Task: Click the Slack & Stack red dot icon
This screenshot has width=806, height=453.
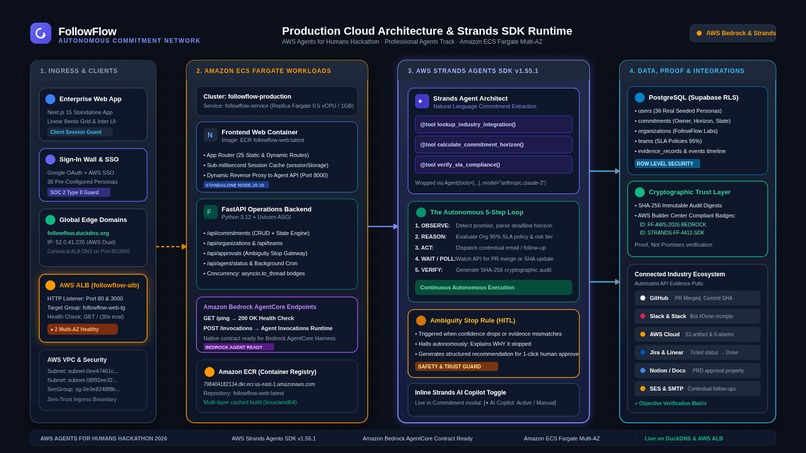Action: pos(643,316)
